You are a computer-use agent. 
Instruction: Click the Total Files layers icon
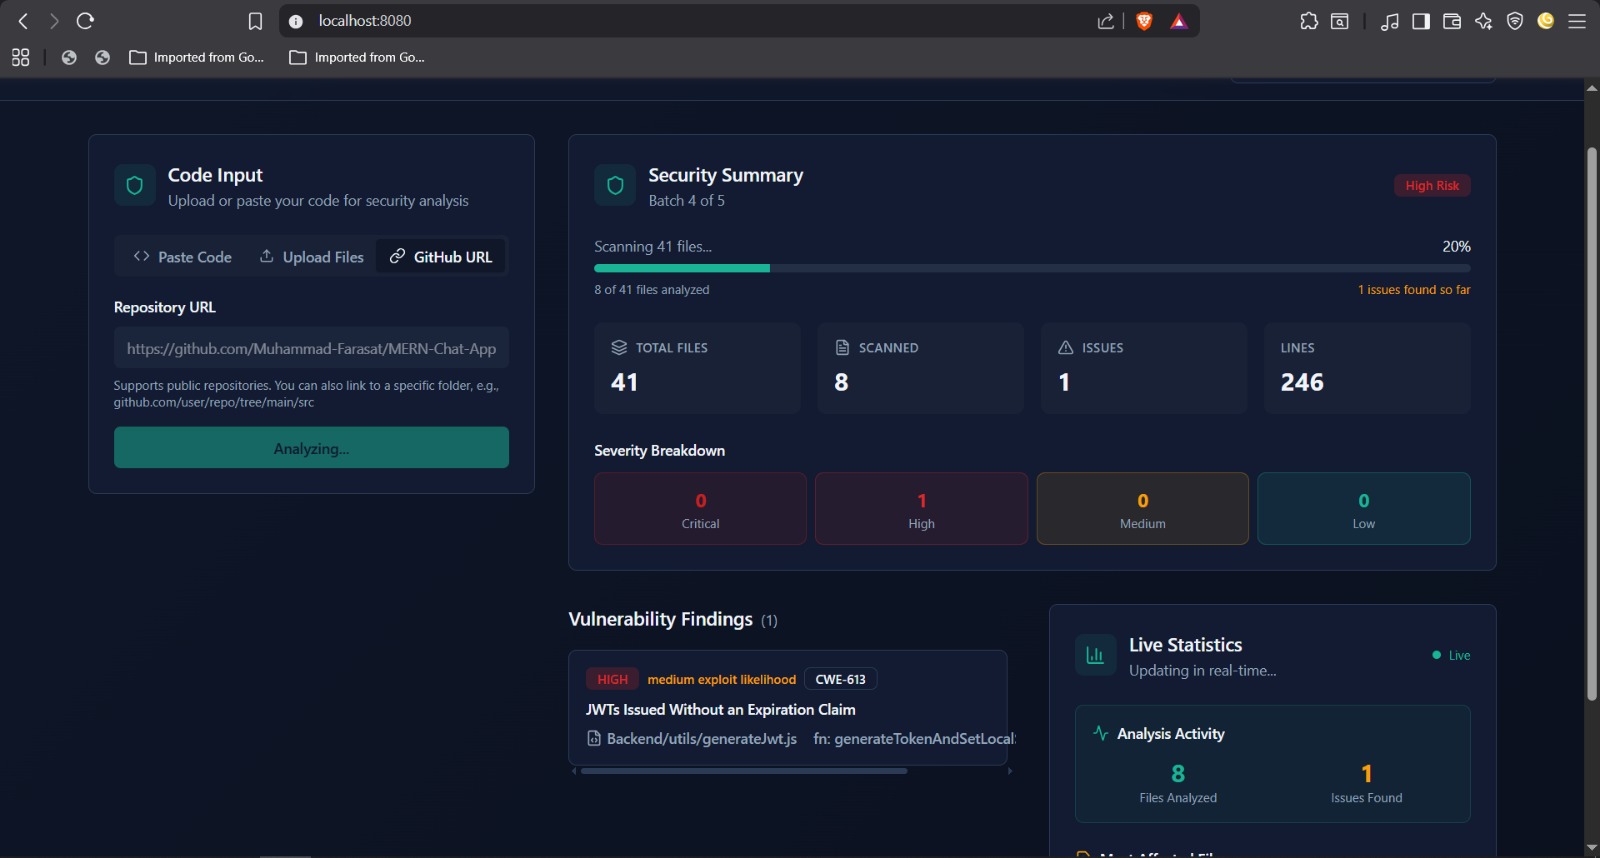coord(619,347)
